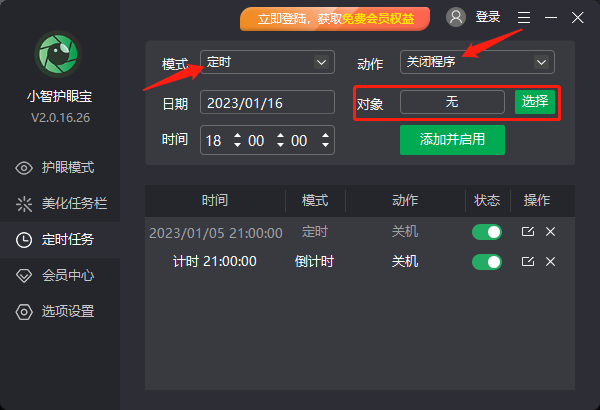Open 选项设置 from the sidebar
The height and width of the screenshot is (410, 600).
pyautogui.click(x=60, y=312)
